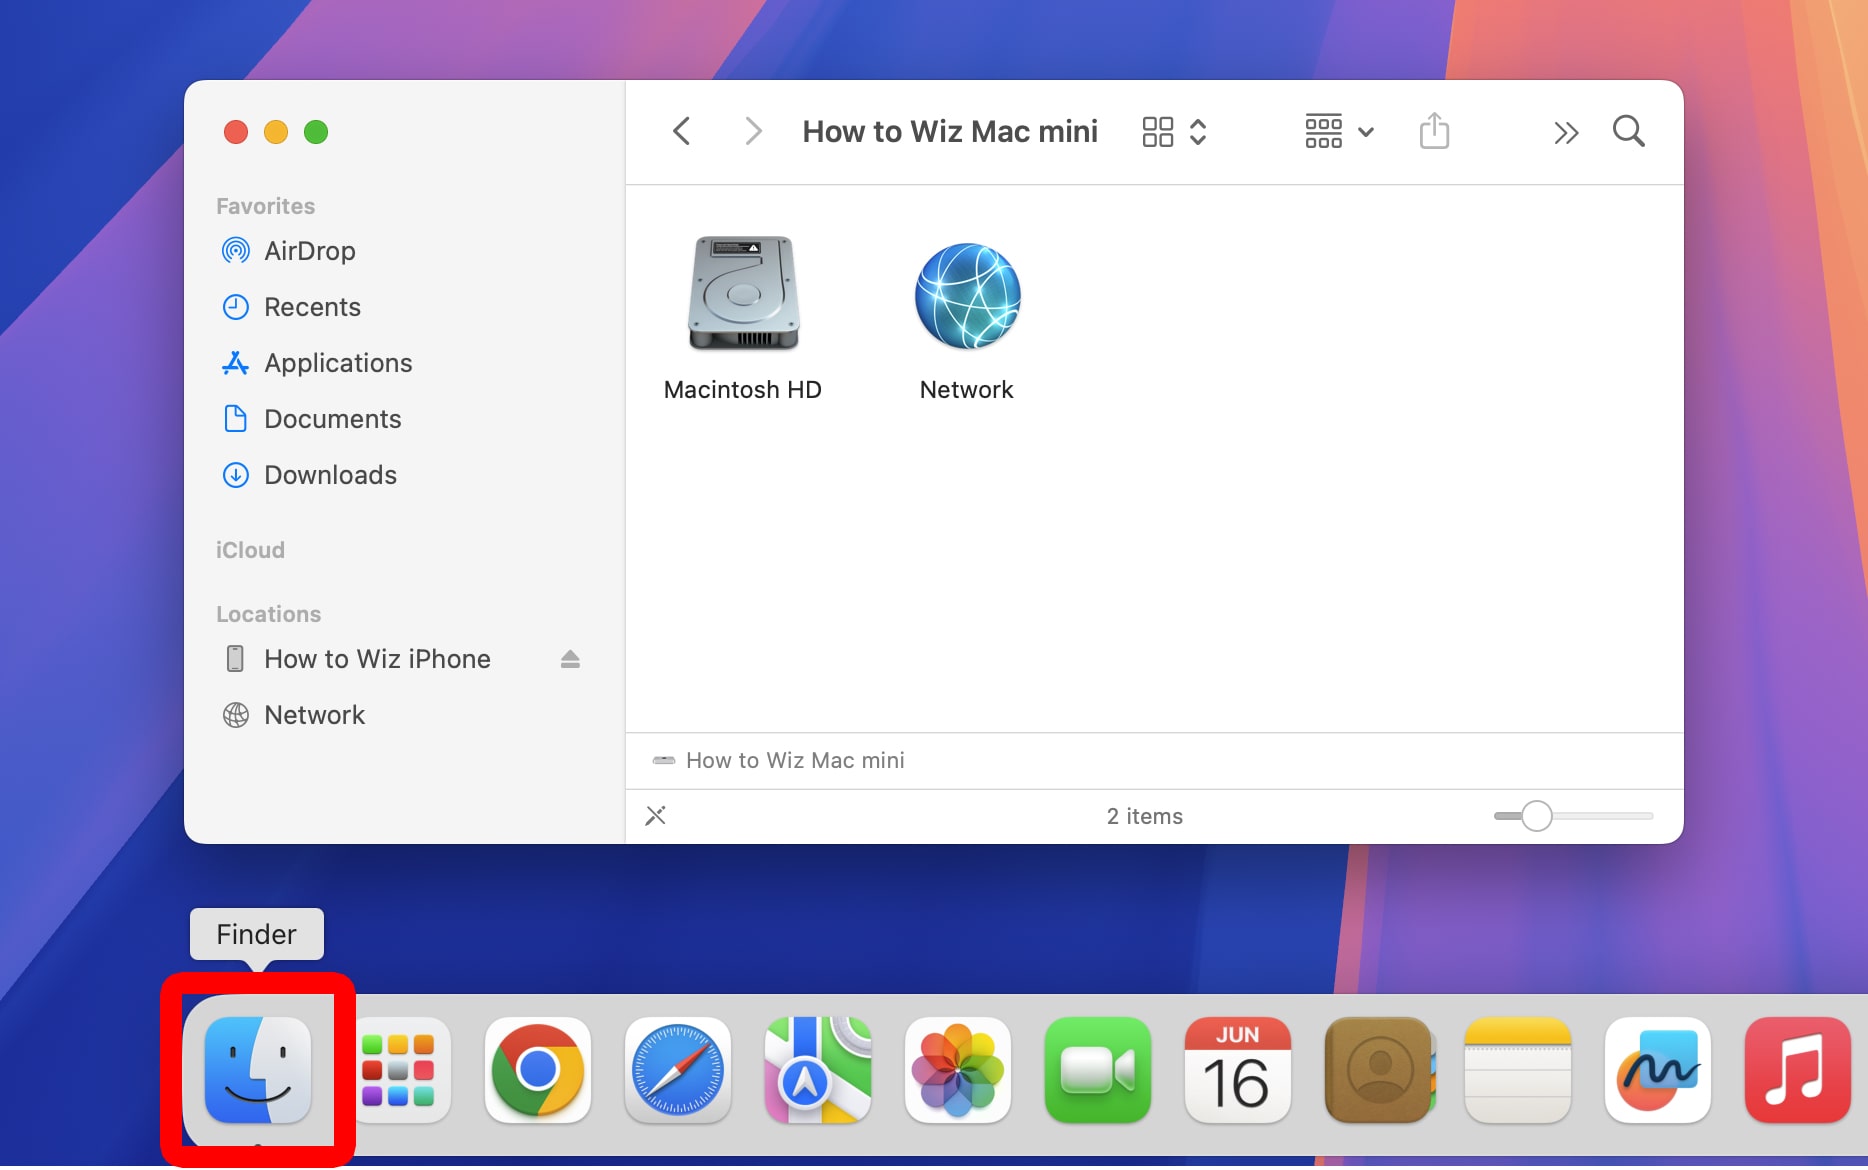Open Downloads from Favorites sidebar
Image resolution: width=1868 pixels, height=1170 pixels.
tap(330, 475)
